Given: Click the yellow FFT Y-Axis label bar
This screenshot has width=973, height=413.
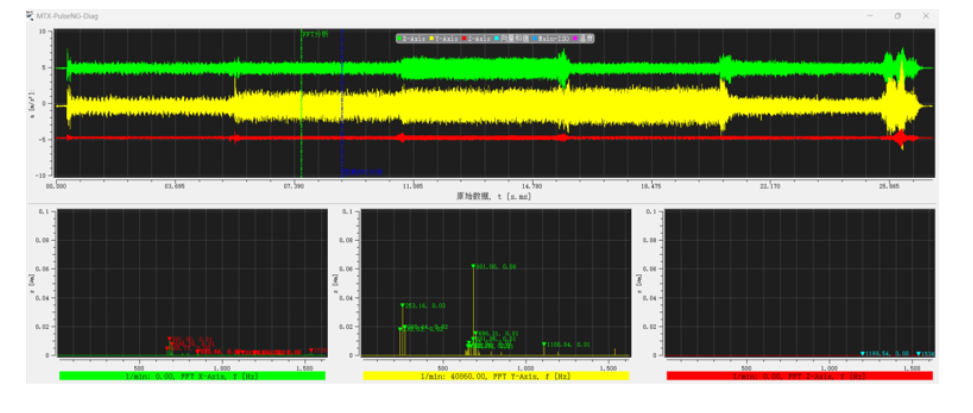Looking at the screenshot, I should click(496, 376).
